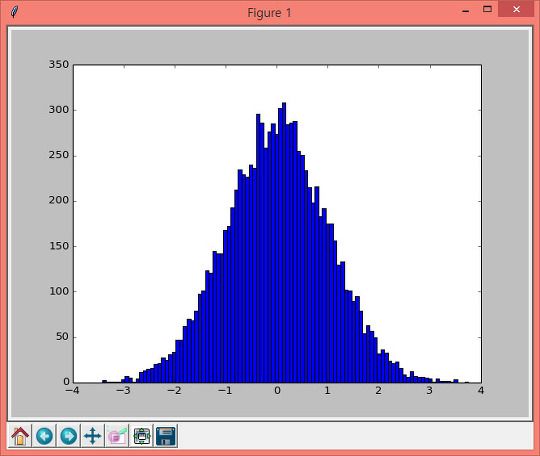Click the y-axis label 150
This screenshot has height=456, width=540.
(59, 246)
